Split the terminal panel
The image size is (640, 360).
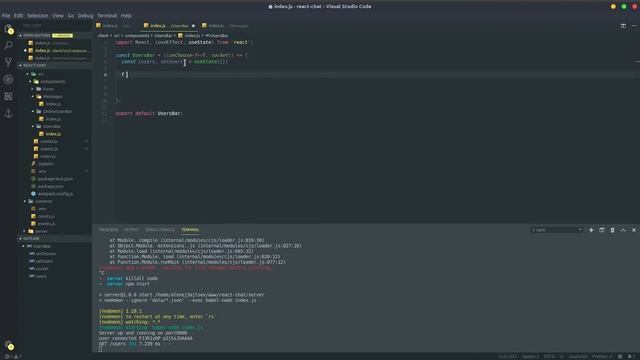(x=602, y=230)
